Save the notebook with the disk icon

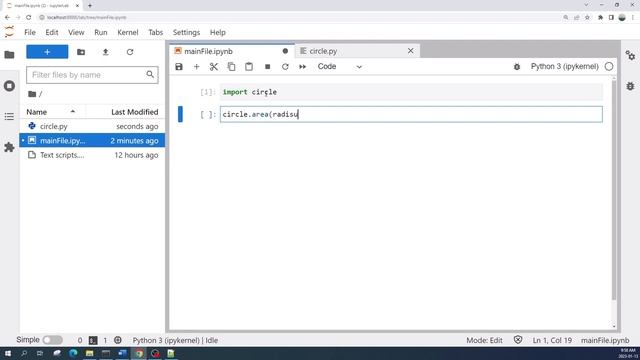179,67
